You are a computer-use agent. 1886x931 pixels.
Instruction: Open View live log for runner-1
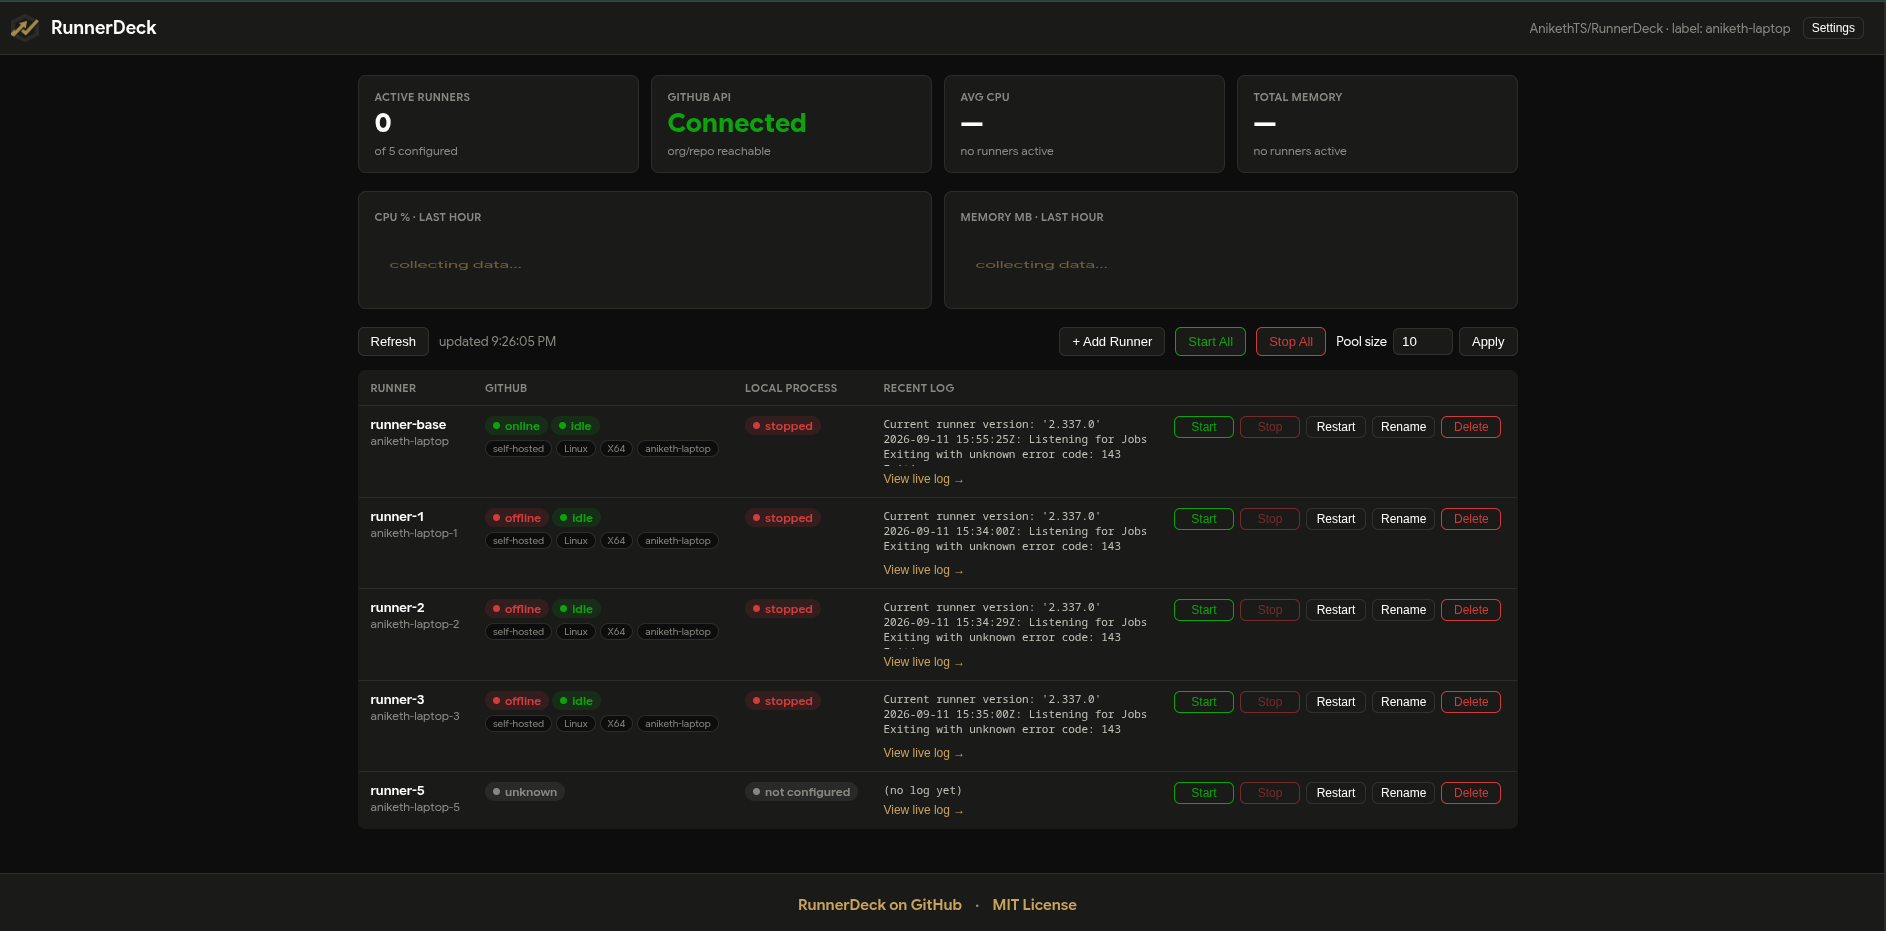click(923, 570)
